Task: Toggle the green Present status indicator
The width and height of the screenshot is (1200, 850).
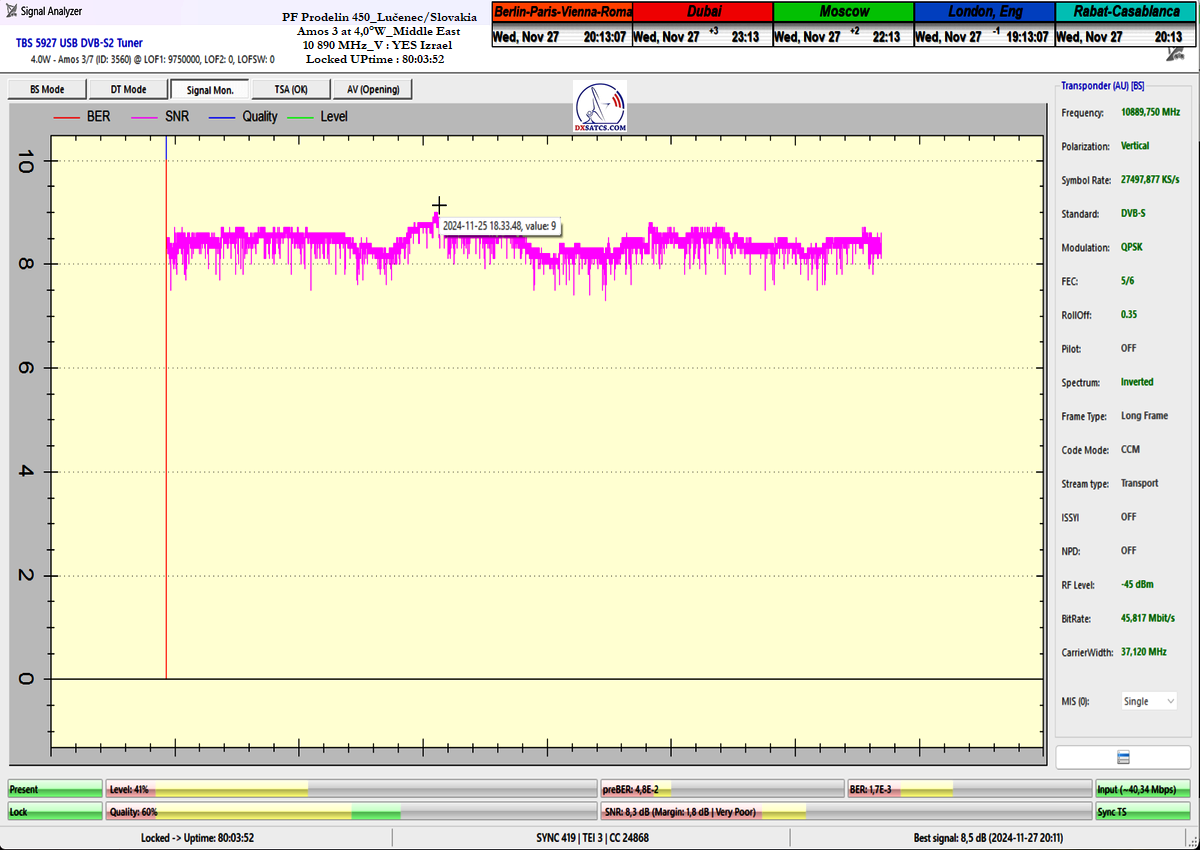Action: (55, 790)
